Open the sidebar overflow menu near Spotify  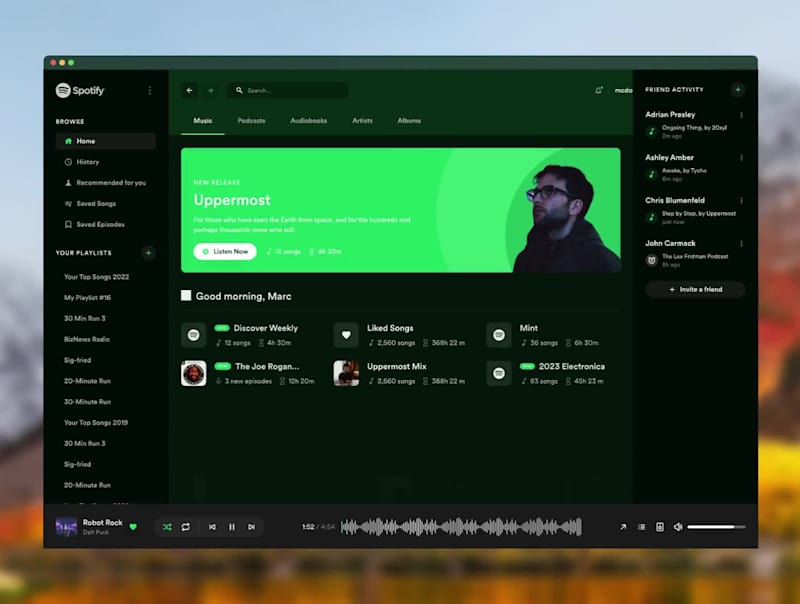(x=150, y=90)
